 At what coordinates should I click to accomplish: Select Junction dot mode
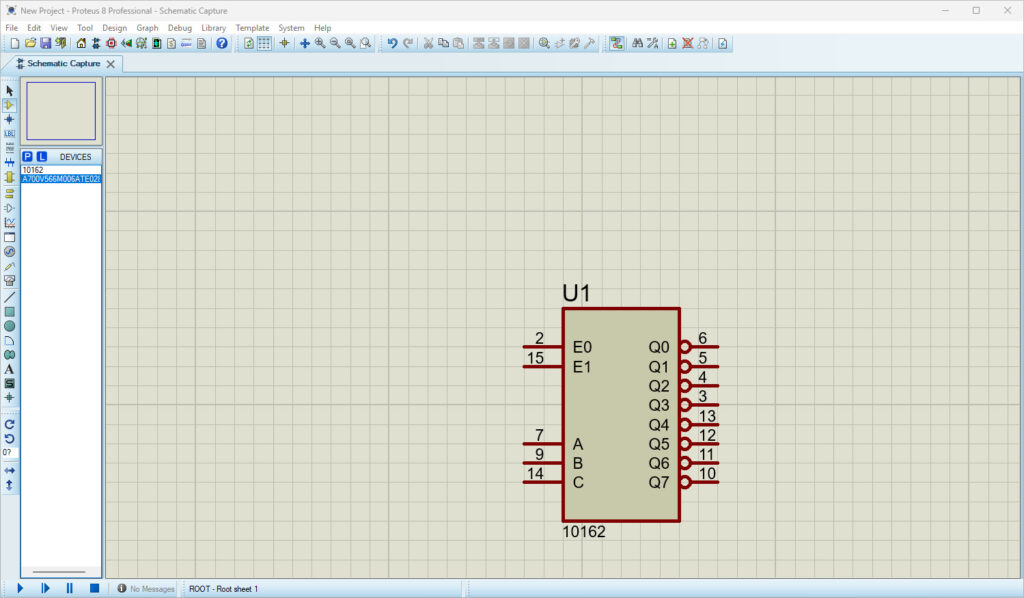(9, 119)
